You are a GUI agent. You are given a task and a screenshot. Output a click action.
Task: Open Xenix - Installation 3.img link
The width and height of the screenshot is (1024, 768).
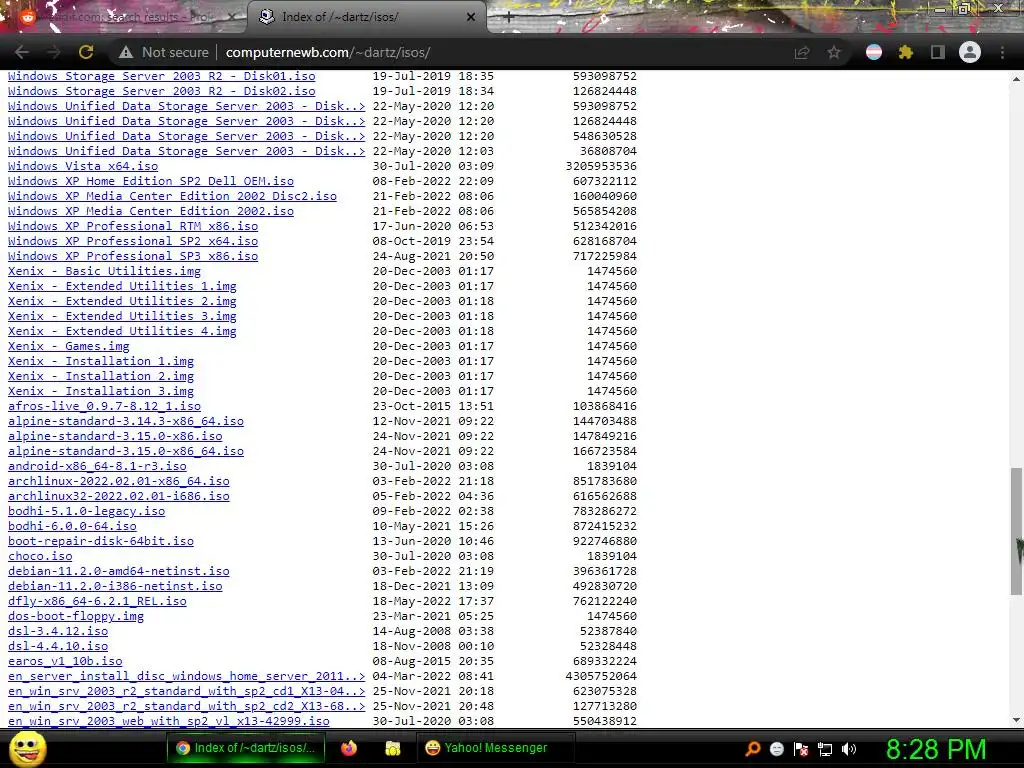101,391
